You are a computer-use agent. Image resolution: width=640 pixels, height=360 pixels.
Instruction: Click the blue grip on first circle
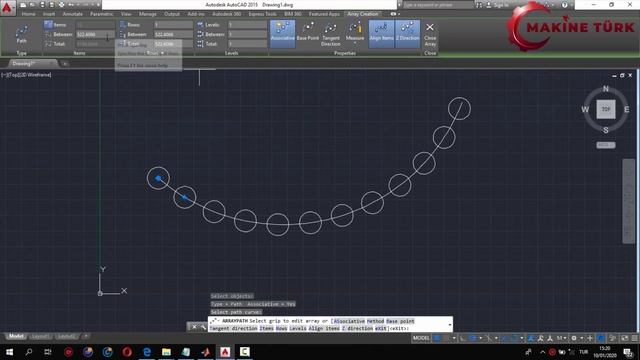tap(158, 178)
